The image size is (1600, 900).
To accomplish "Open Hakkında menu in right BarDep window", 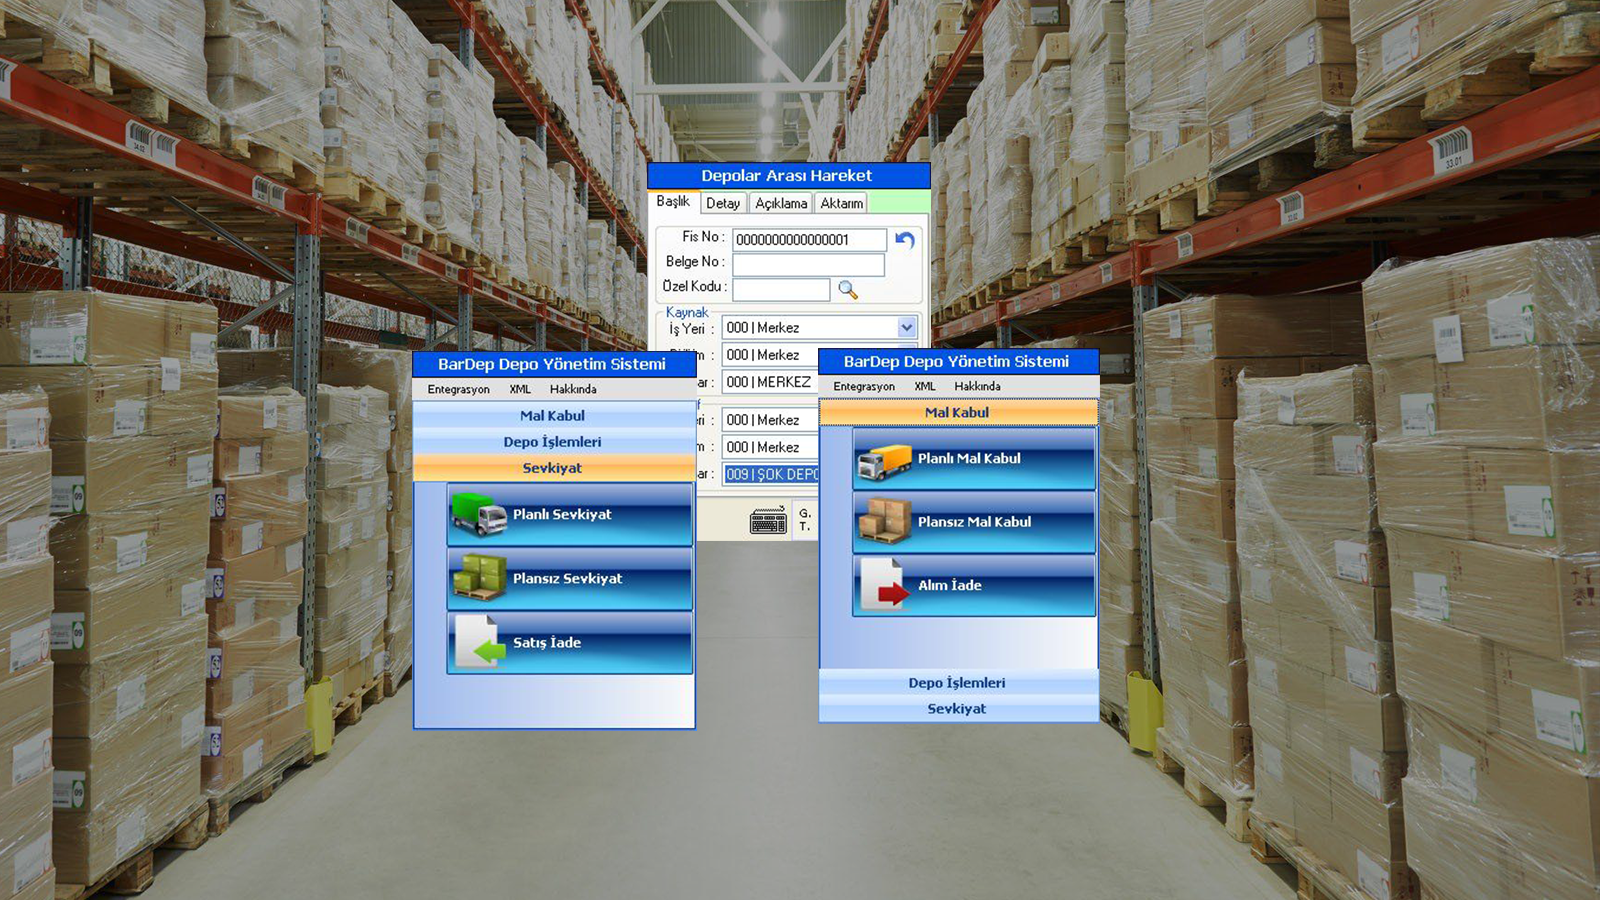I will (977, 387).
